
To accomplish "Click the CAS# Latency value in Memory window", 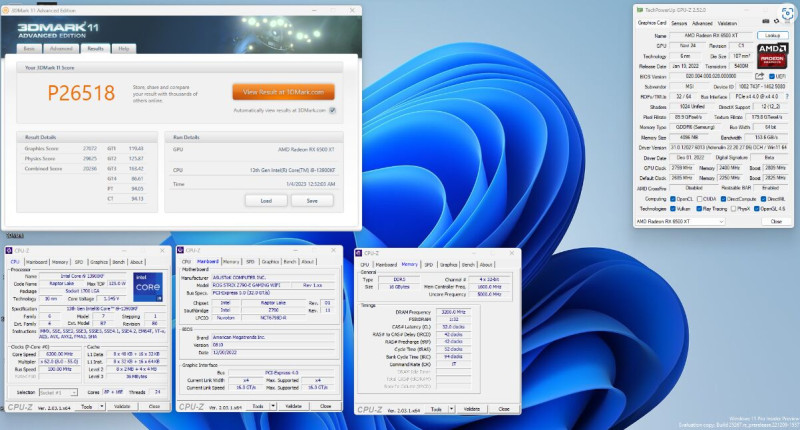I will click(453, 326).
